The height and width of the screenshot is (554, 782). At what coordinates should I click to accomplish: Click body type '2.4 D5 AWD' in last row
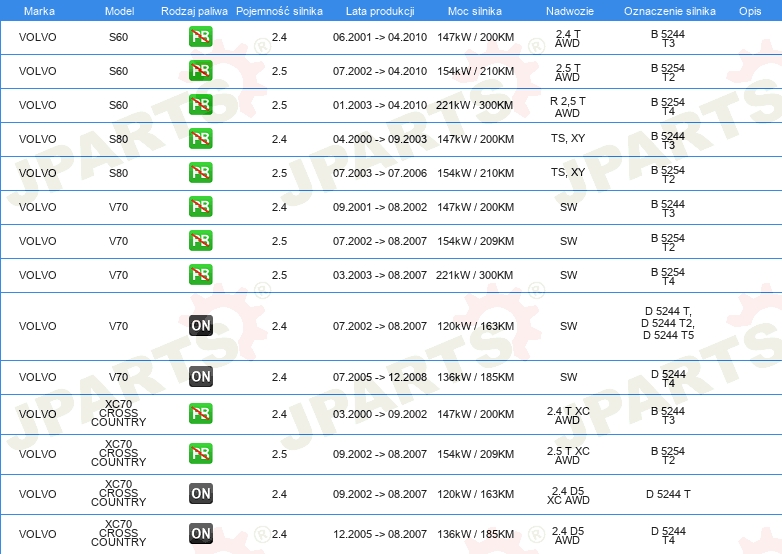pos(568,535)
